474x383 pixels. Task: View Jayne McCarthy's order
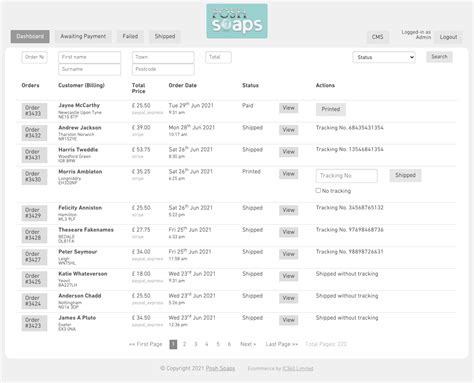tap(288, 108)
